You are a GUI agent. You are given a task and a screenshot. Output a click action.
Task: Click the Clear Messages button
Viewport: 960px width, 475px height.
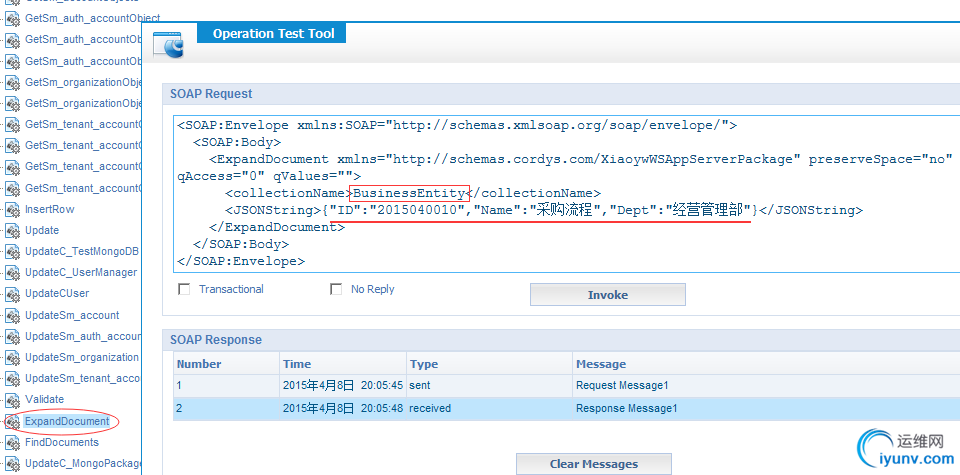(594, 464)
